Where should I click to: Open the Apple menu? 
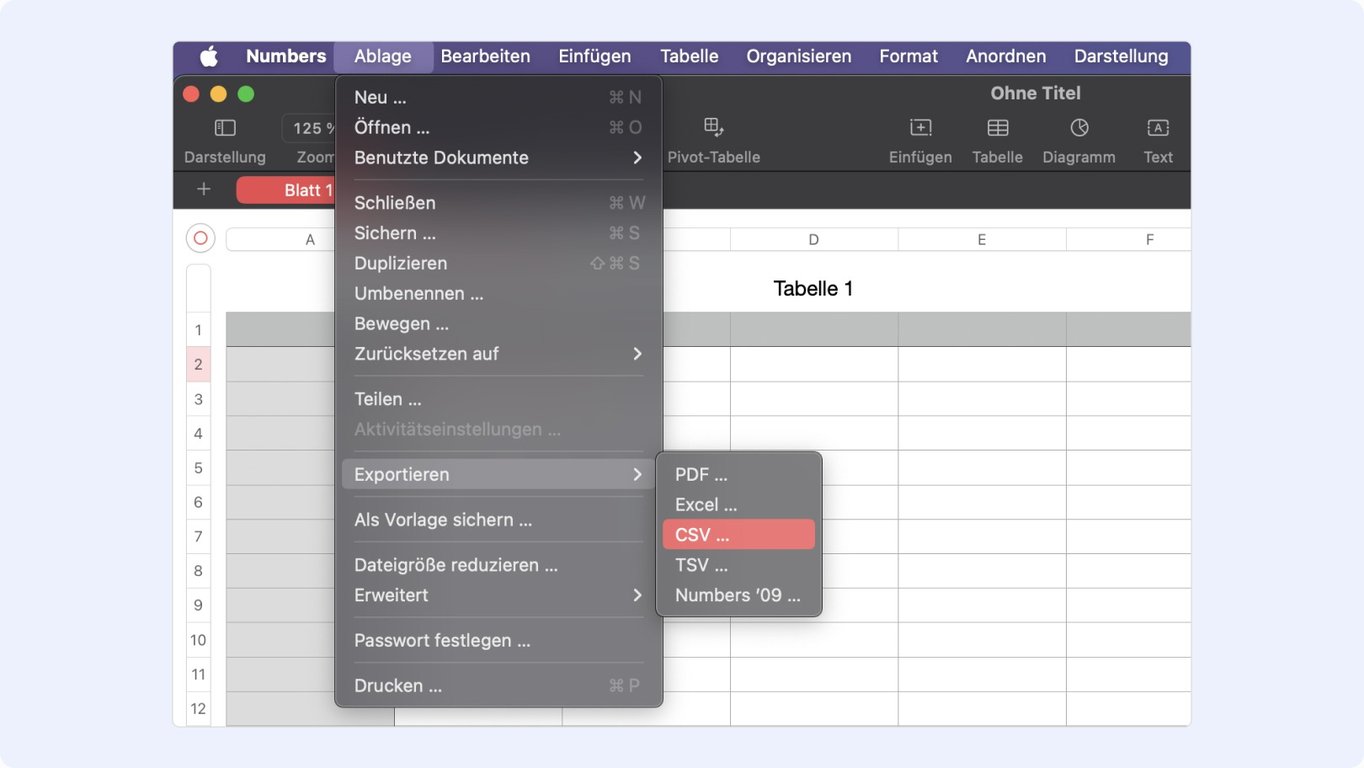209,56
